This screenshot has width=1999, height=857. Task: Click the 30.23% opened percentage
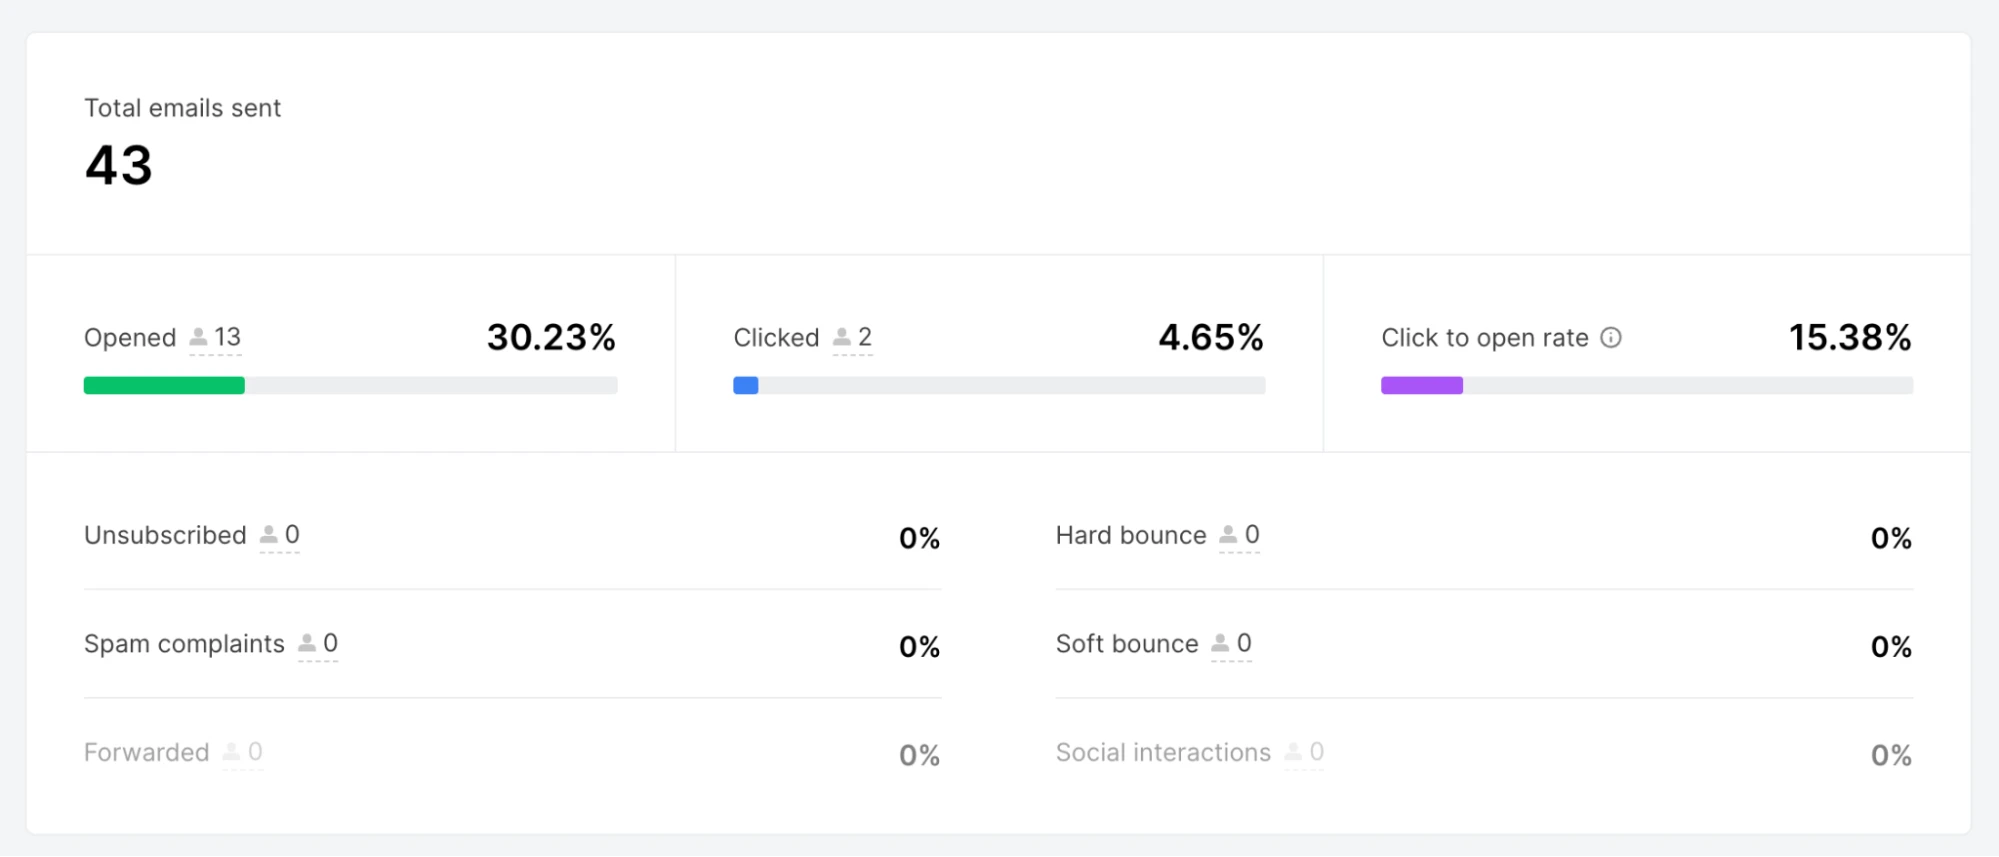(x=551, y=338)
